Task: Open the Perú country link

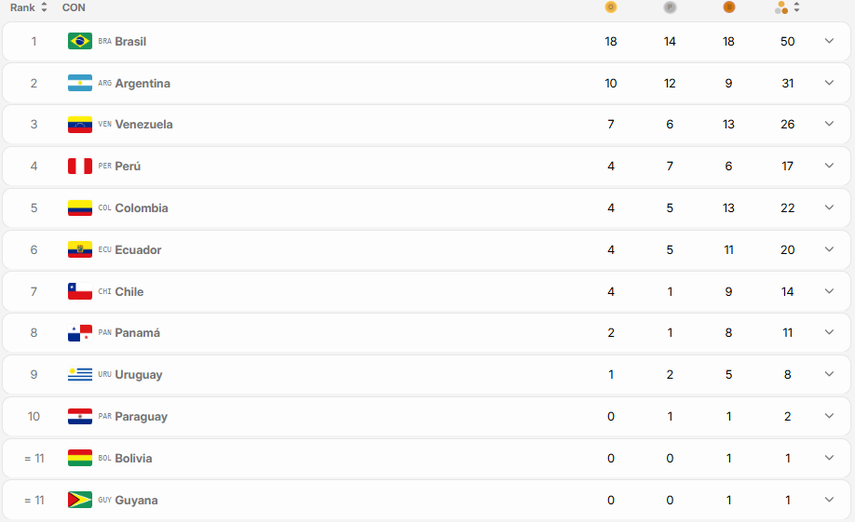Action: (128, 166)
